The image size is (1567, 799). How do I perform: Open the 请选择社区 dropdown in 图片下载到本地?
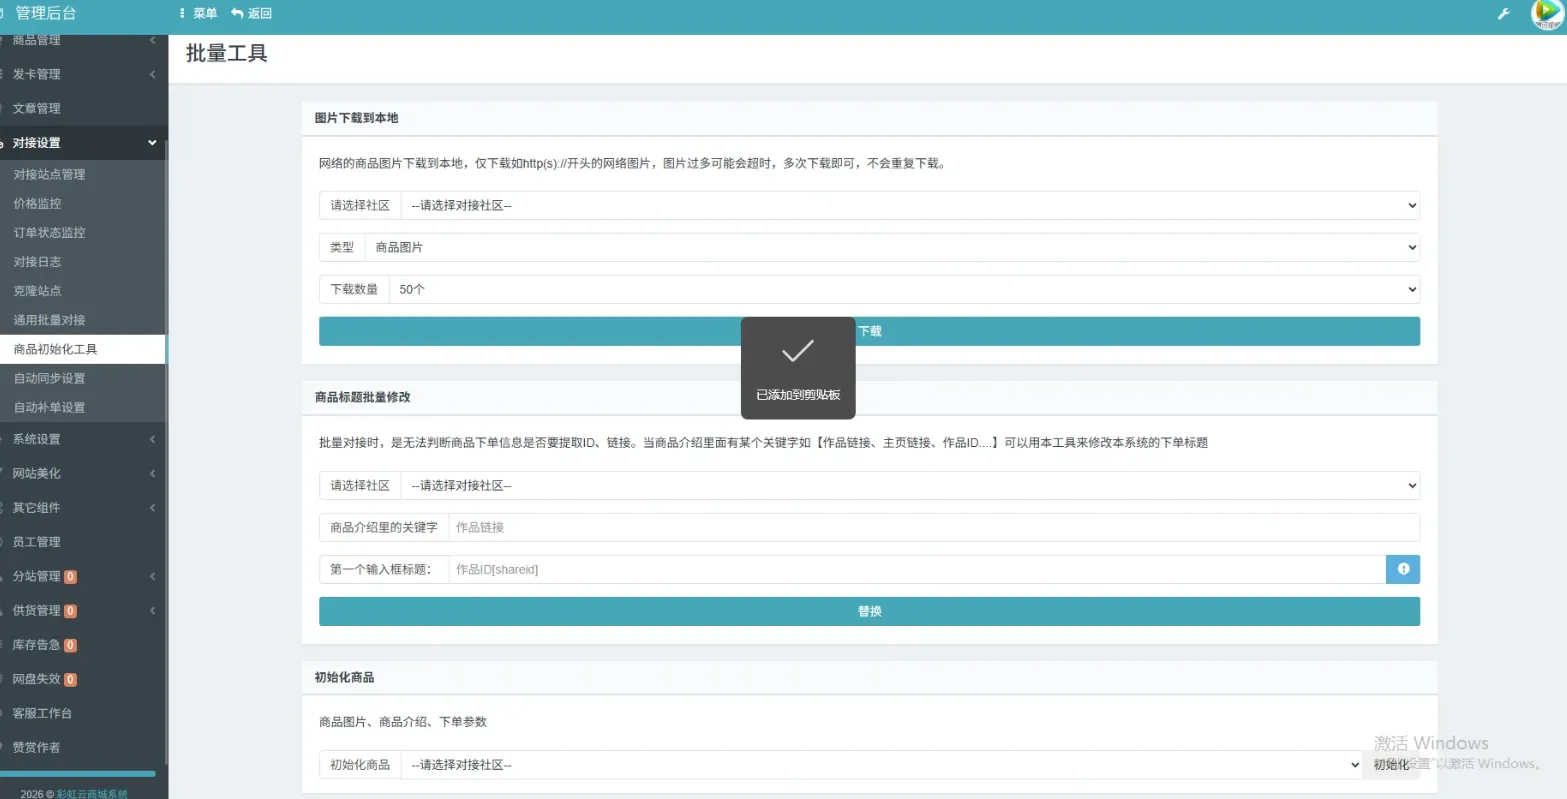click(x=909, y=205)
